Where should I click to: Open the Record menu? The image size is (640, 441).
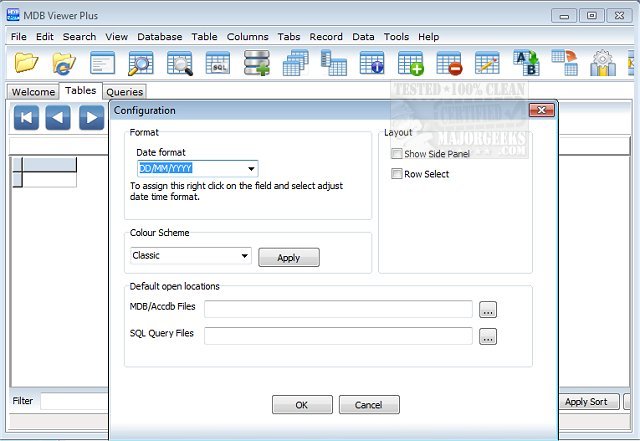click(x=326, y=37)
